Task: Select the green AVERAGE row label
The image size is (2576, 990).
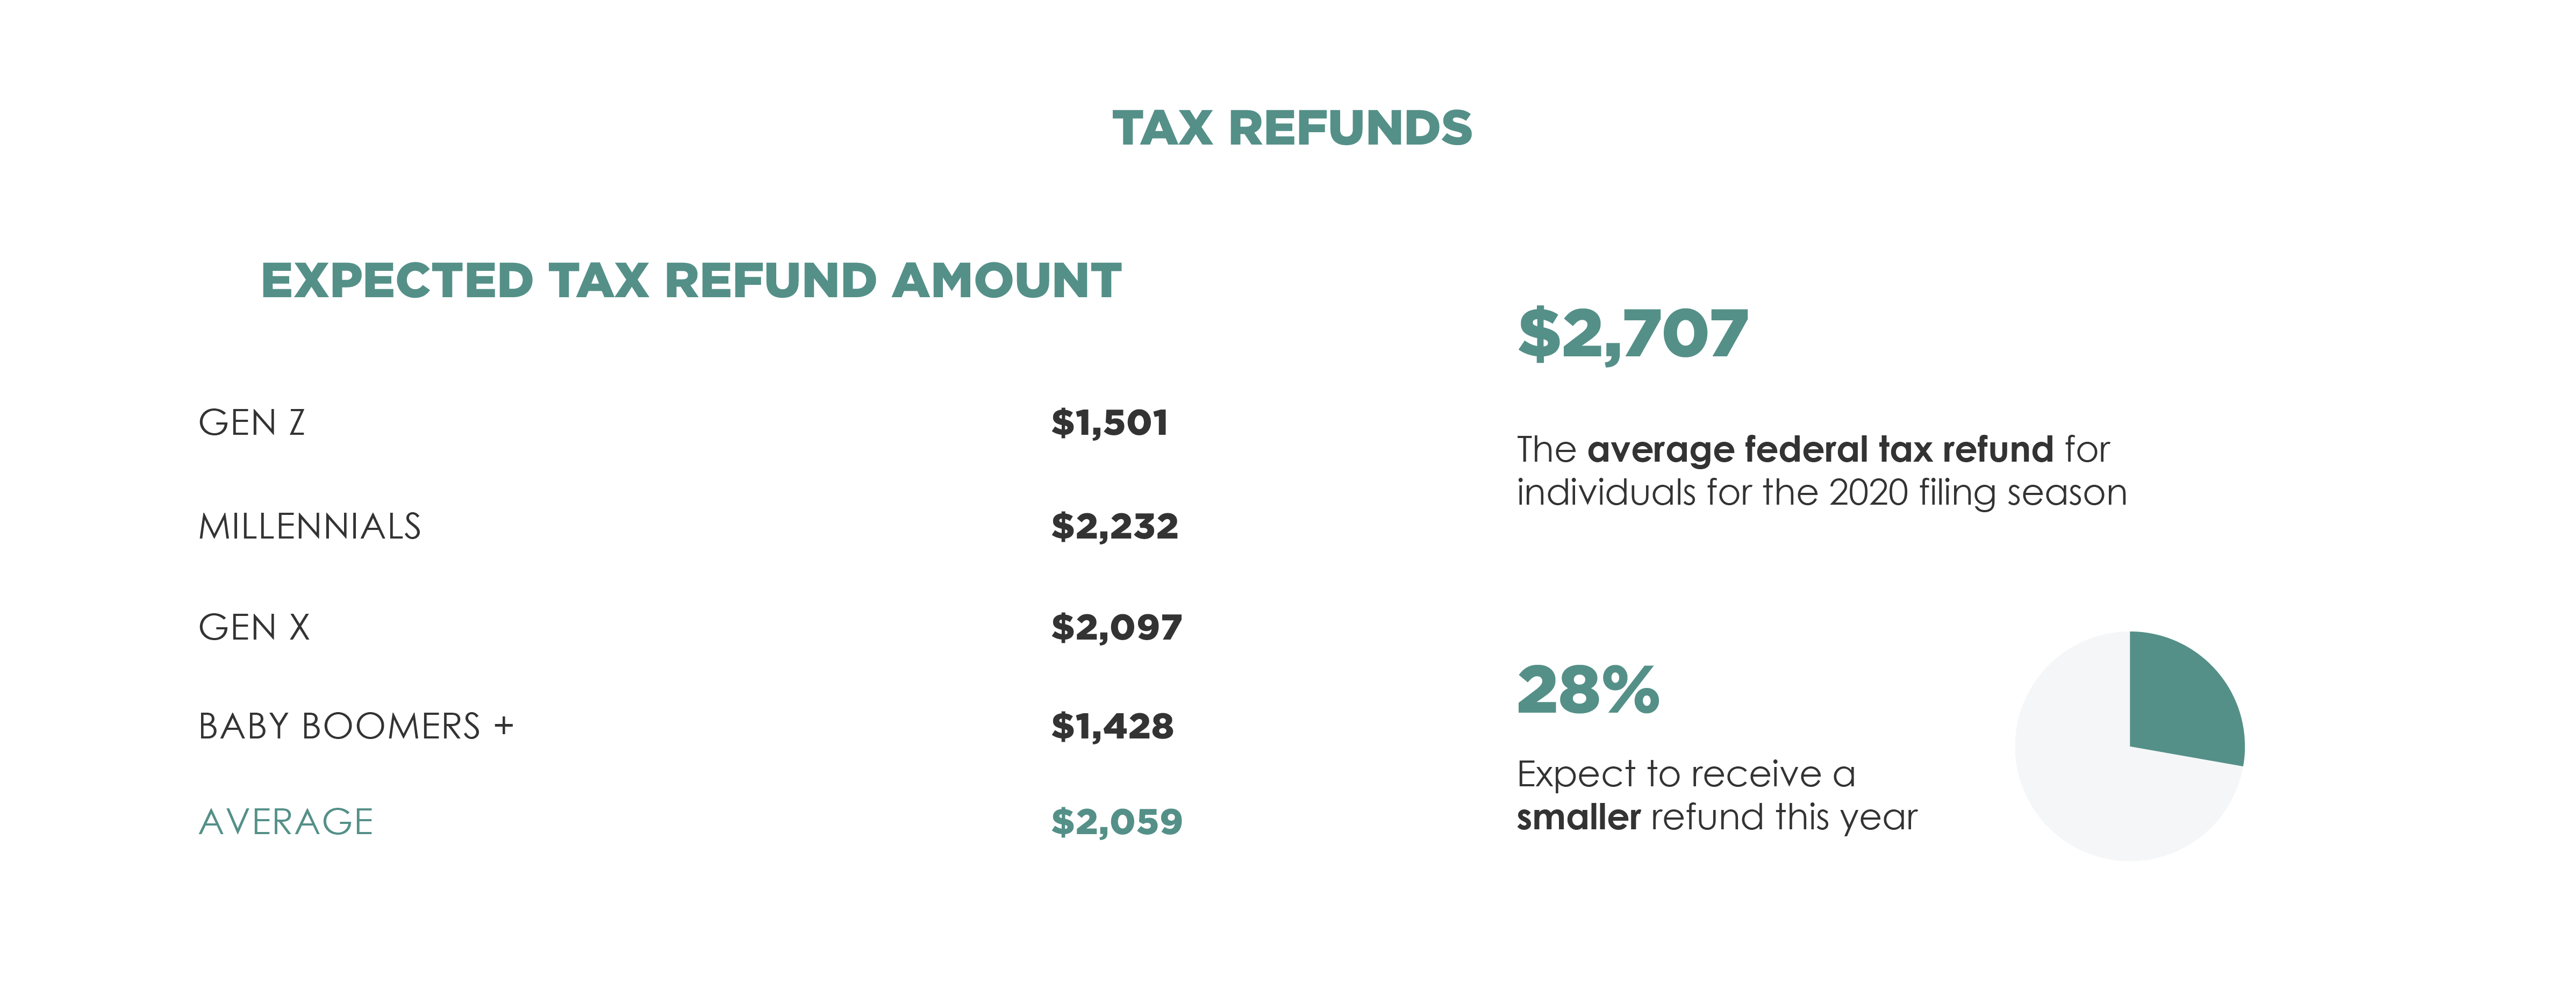Action: (286, 822)
